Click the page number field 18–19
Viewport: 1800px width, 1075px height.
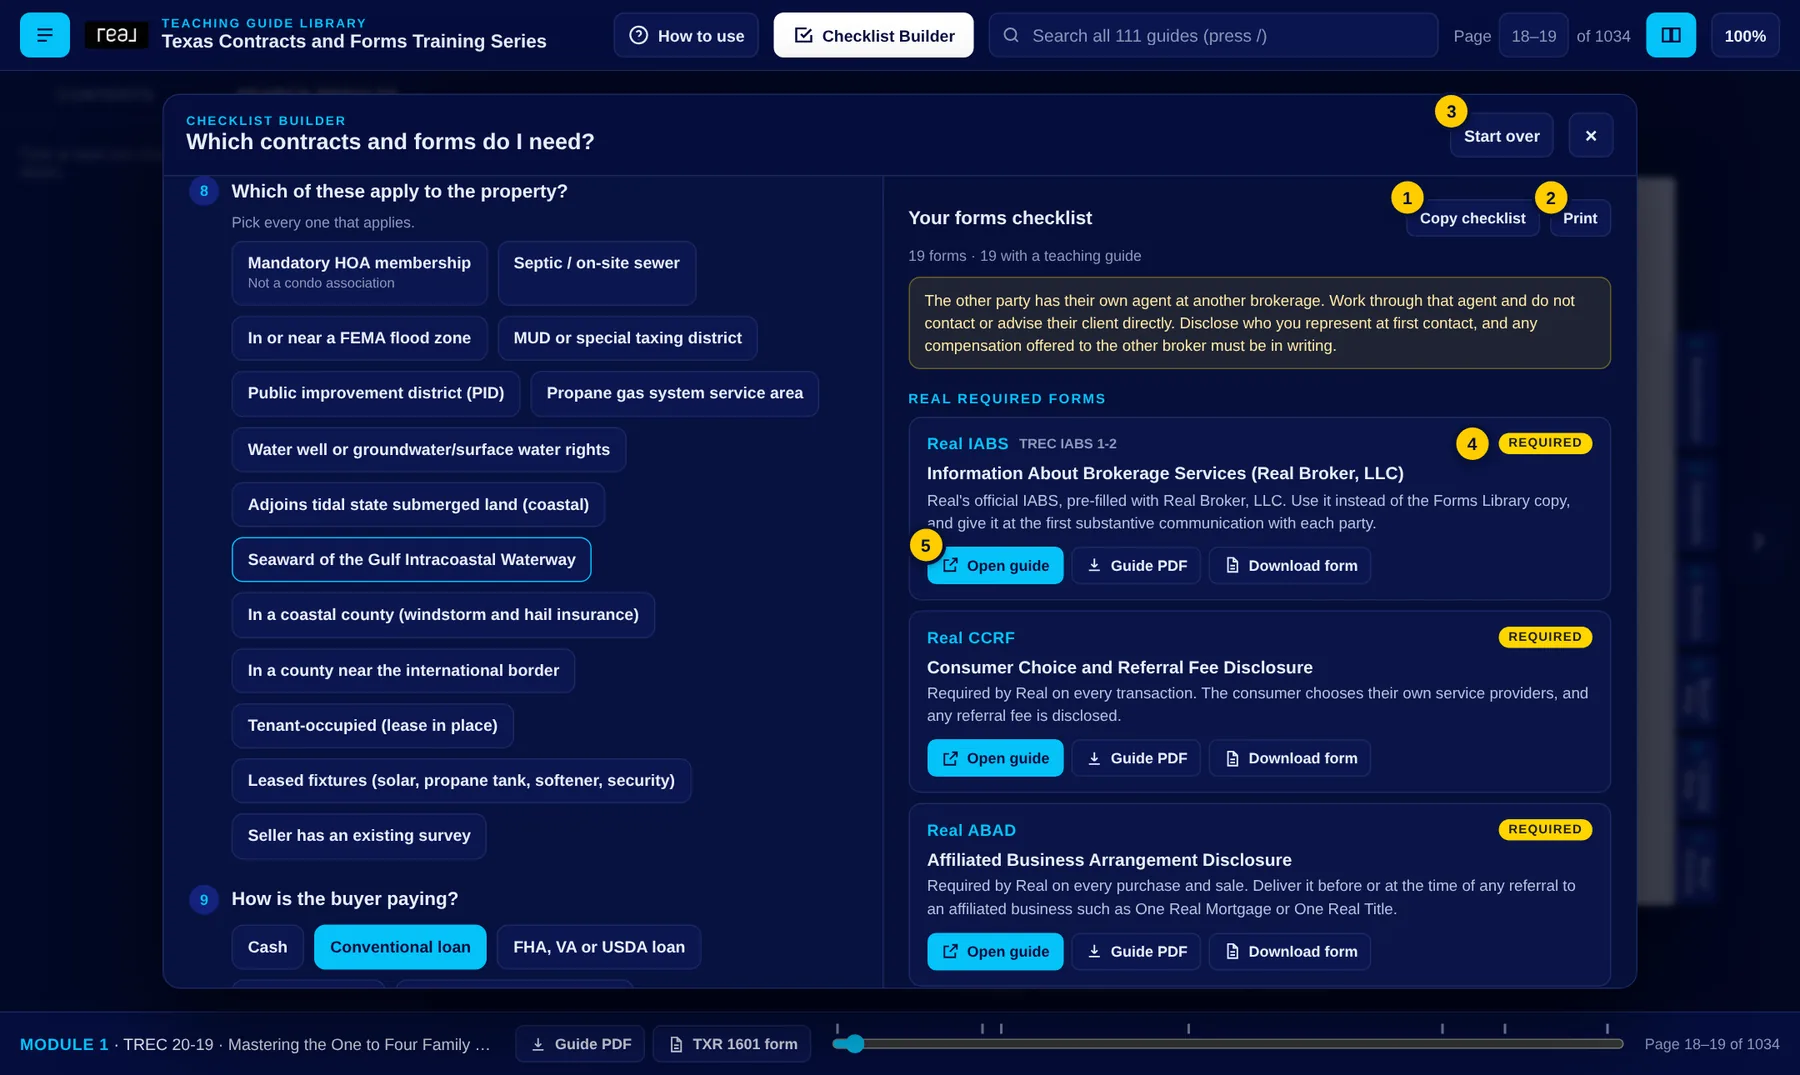point(1533,35)
